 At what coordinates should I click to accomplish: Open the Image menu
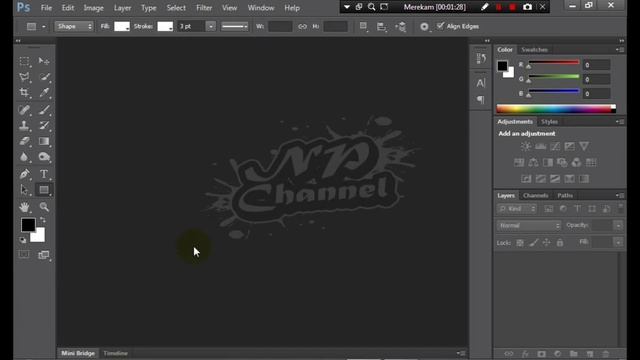point(93,8)
